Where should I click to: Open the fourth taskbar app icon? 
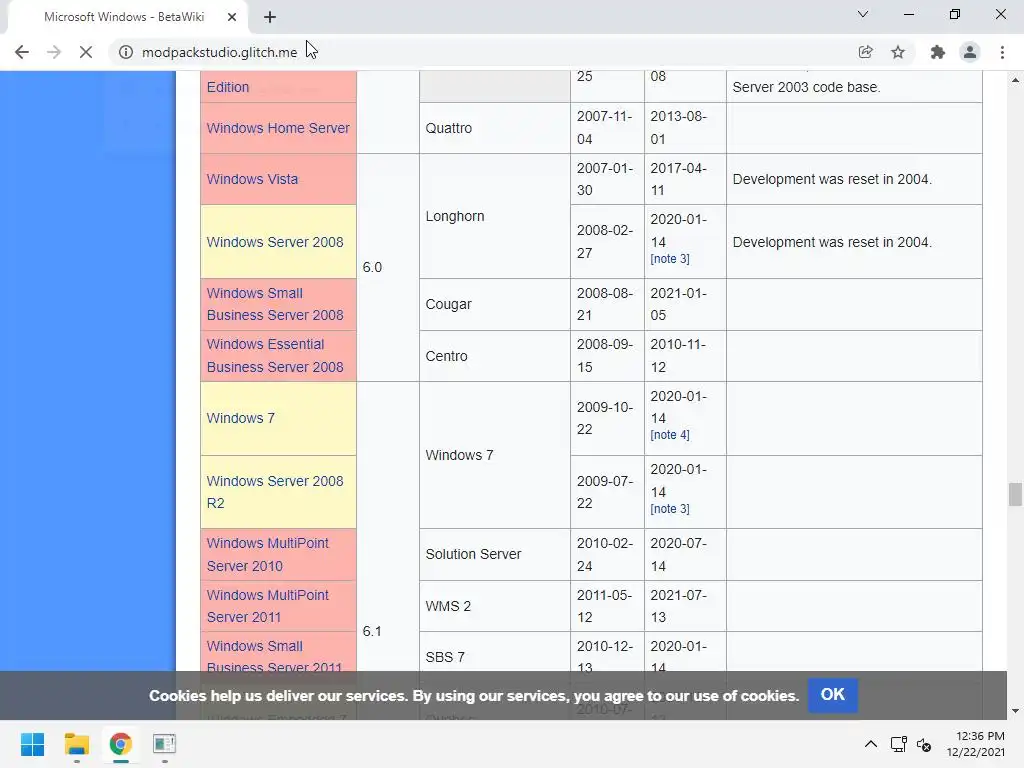pos(165,744)
